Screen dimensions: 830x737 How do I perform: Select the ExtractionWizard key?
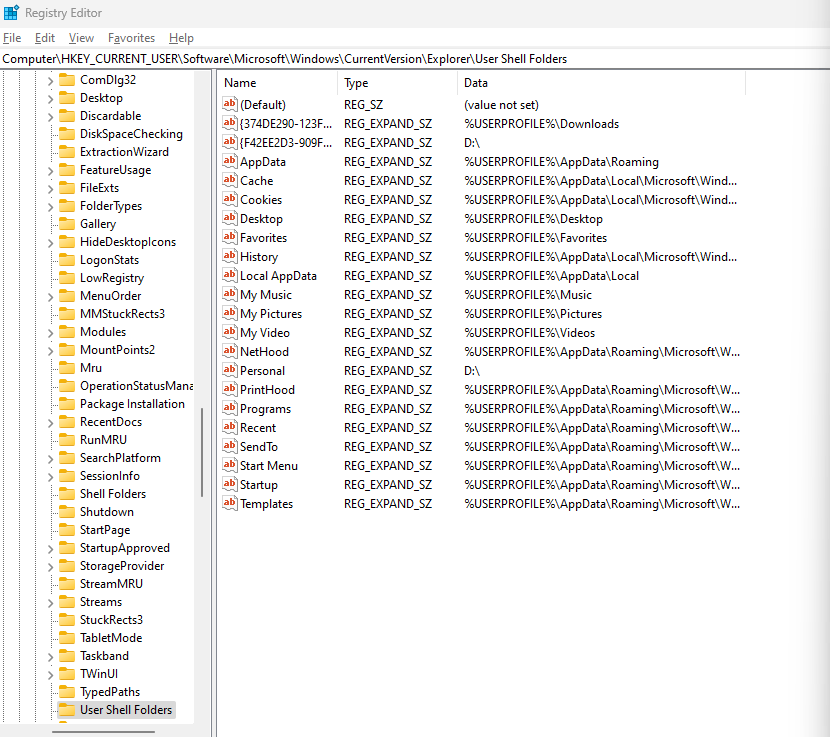(x=124, y=152)
